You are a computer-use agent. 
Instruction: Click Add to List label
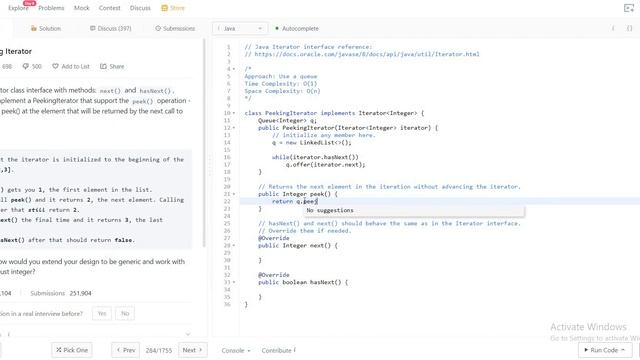tap(76, 66)
